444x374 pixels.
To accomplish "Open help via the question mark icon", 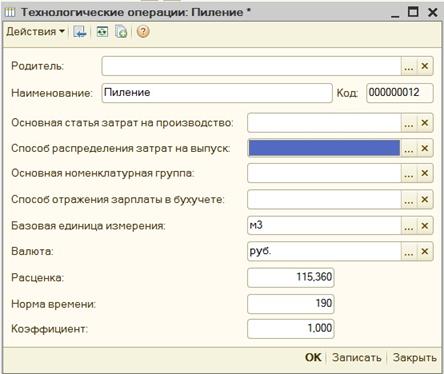I will (143, 32).
